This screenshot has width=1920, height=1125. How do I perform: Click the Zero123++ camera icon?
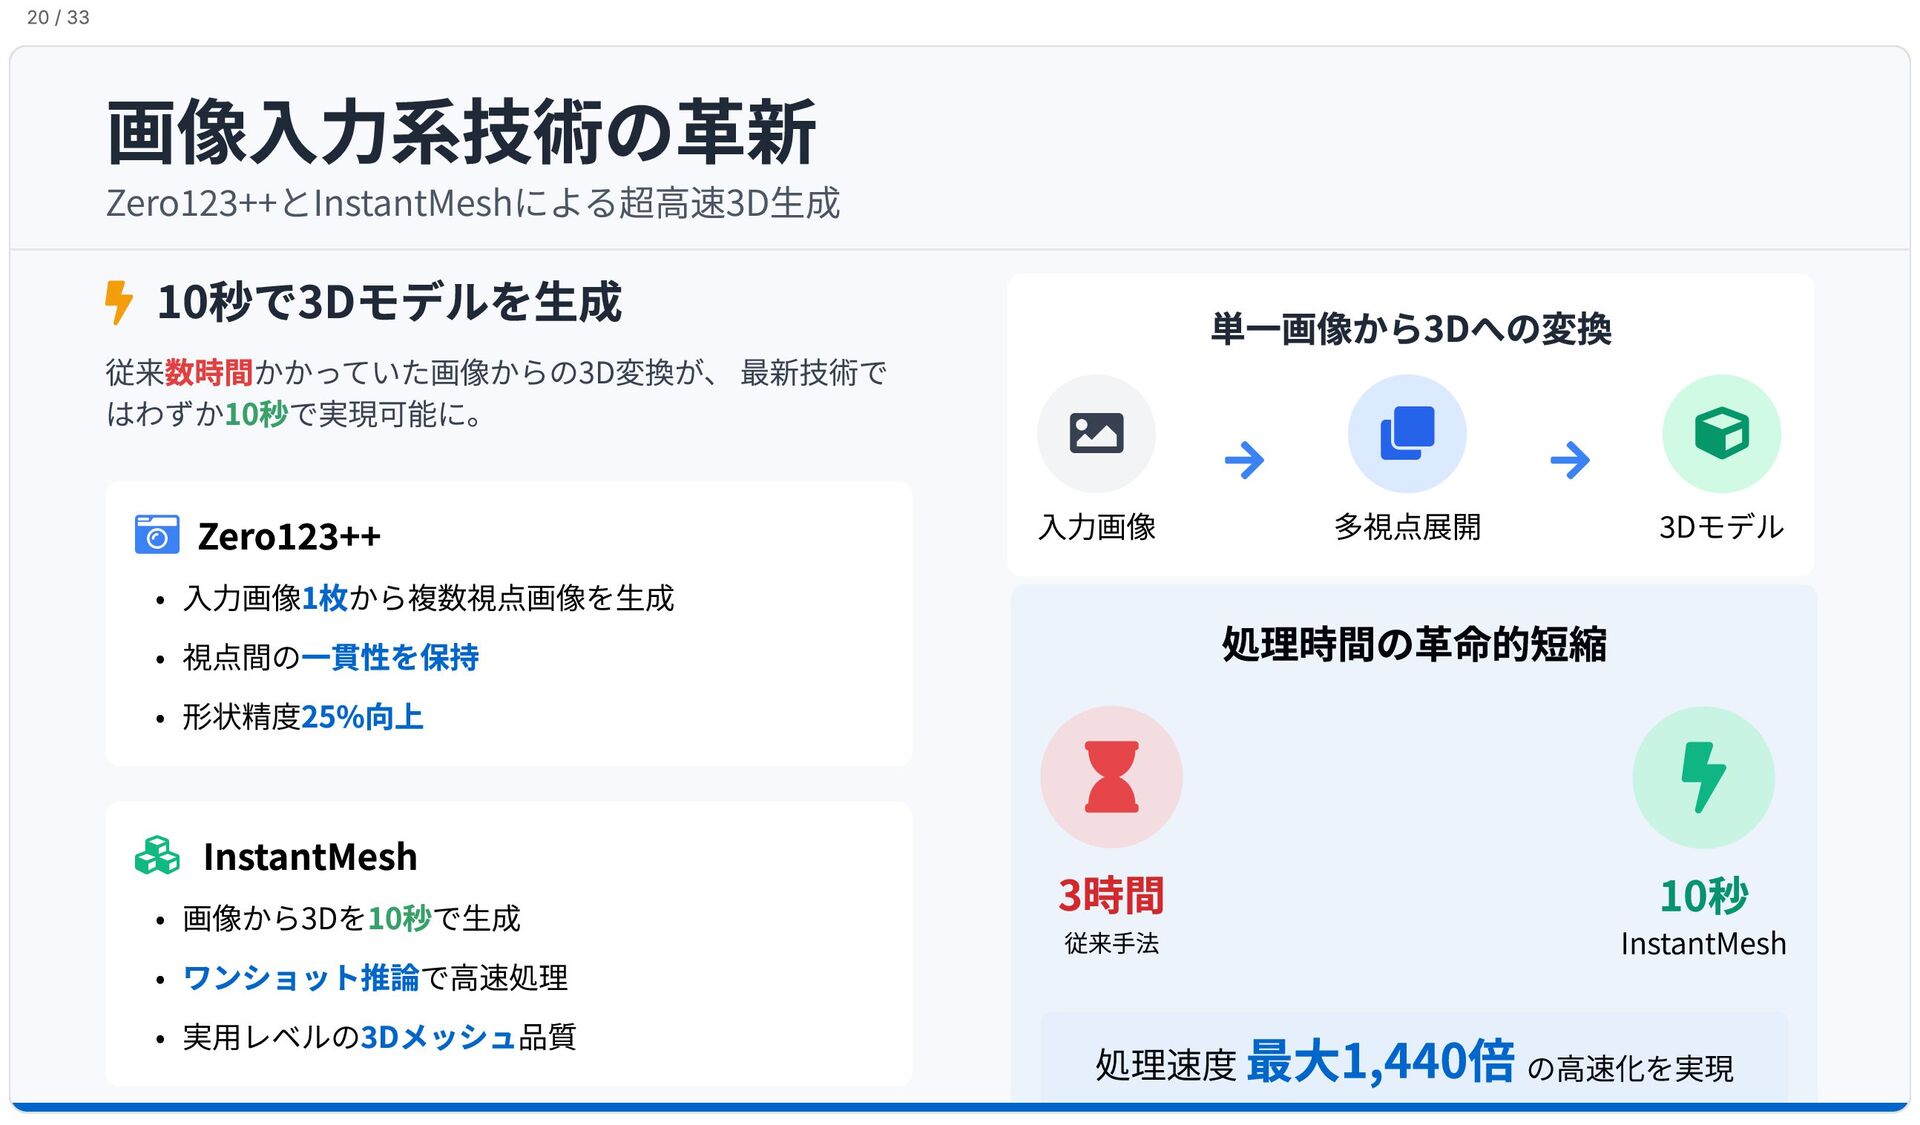157,535
